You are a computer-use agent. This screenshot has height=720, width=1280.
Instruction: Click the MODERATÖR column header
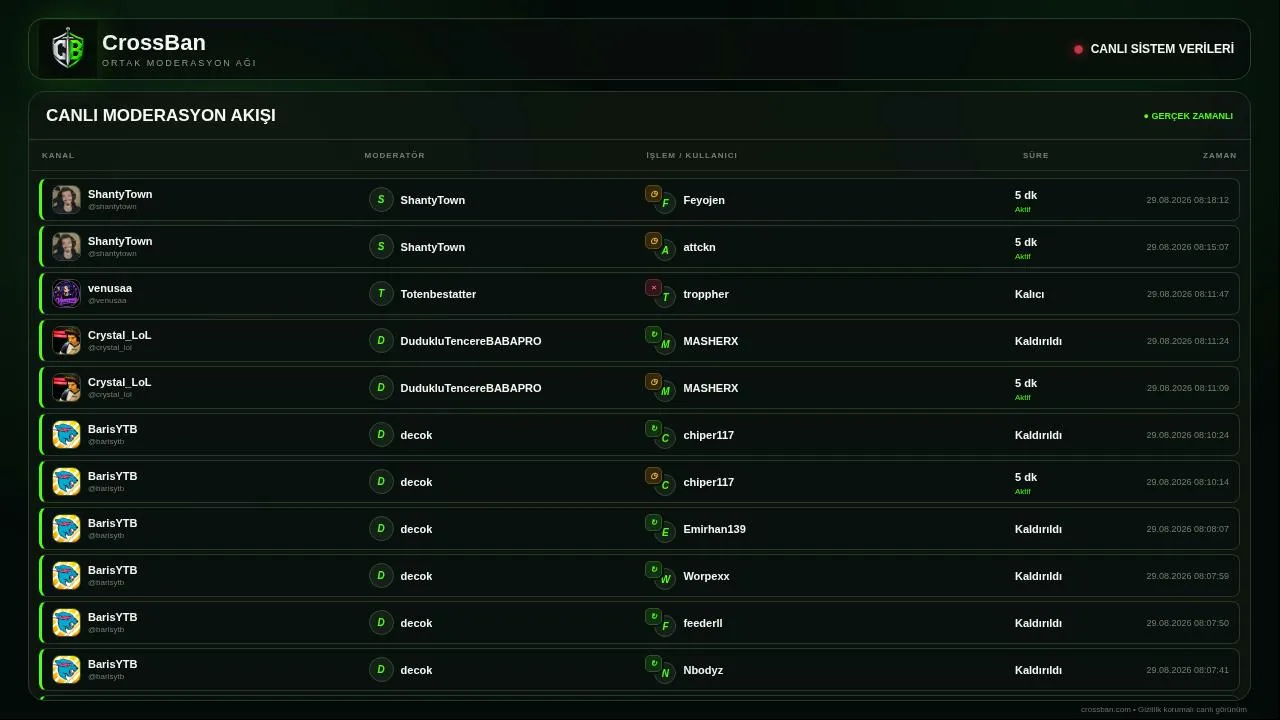click(x=395, y=155)
